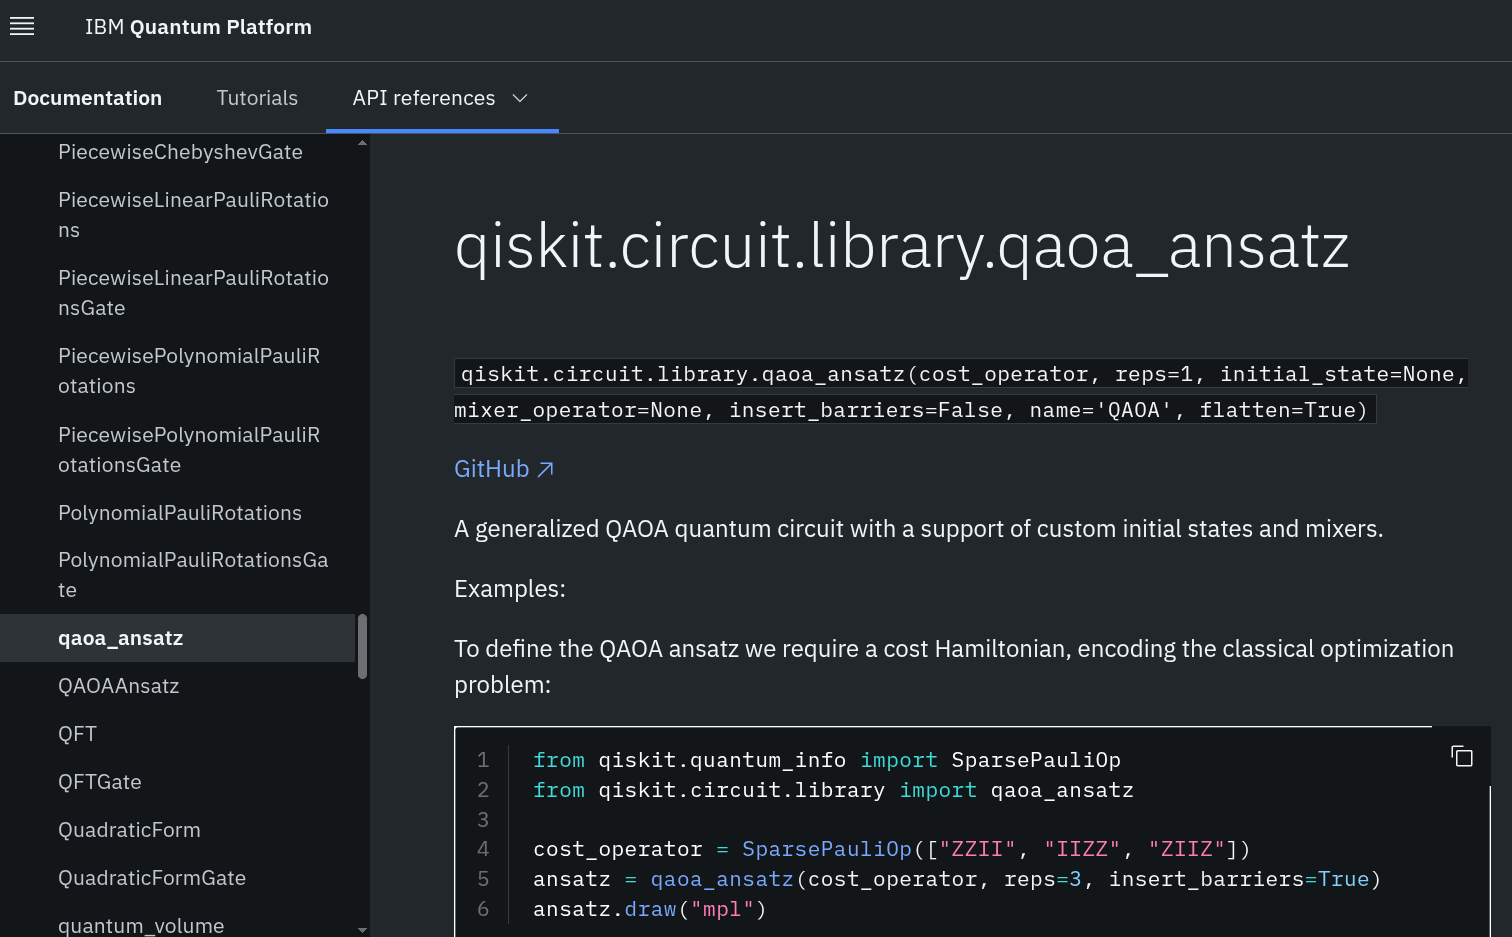Expand the API references chevron

(x=520, y=98)
